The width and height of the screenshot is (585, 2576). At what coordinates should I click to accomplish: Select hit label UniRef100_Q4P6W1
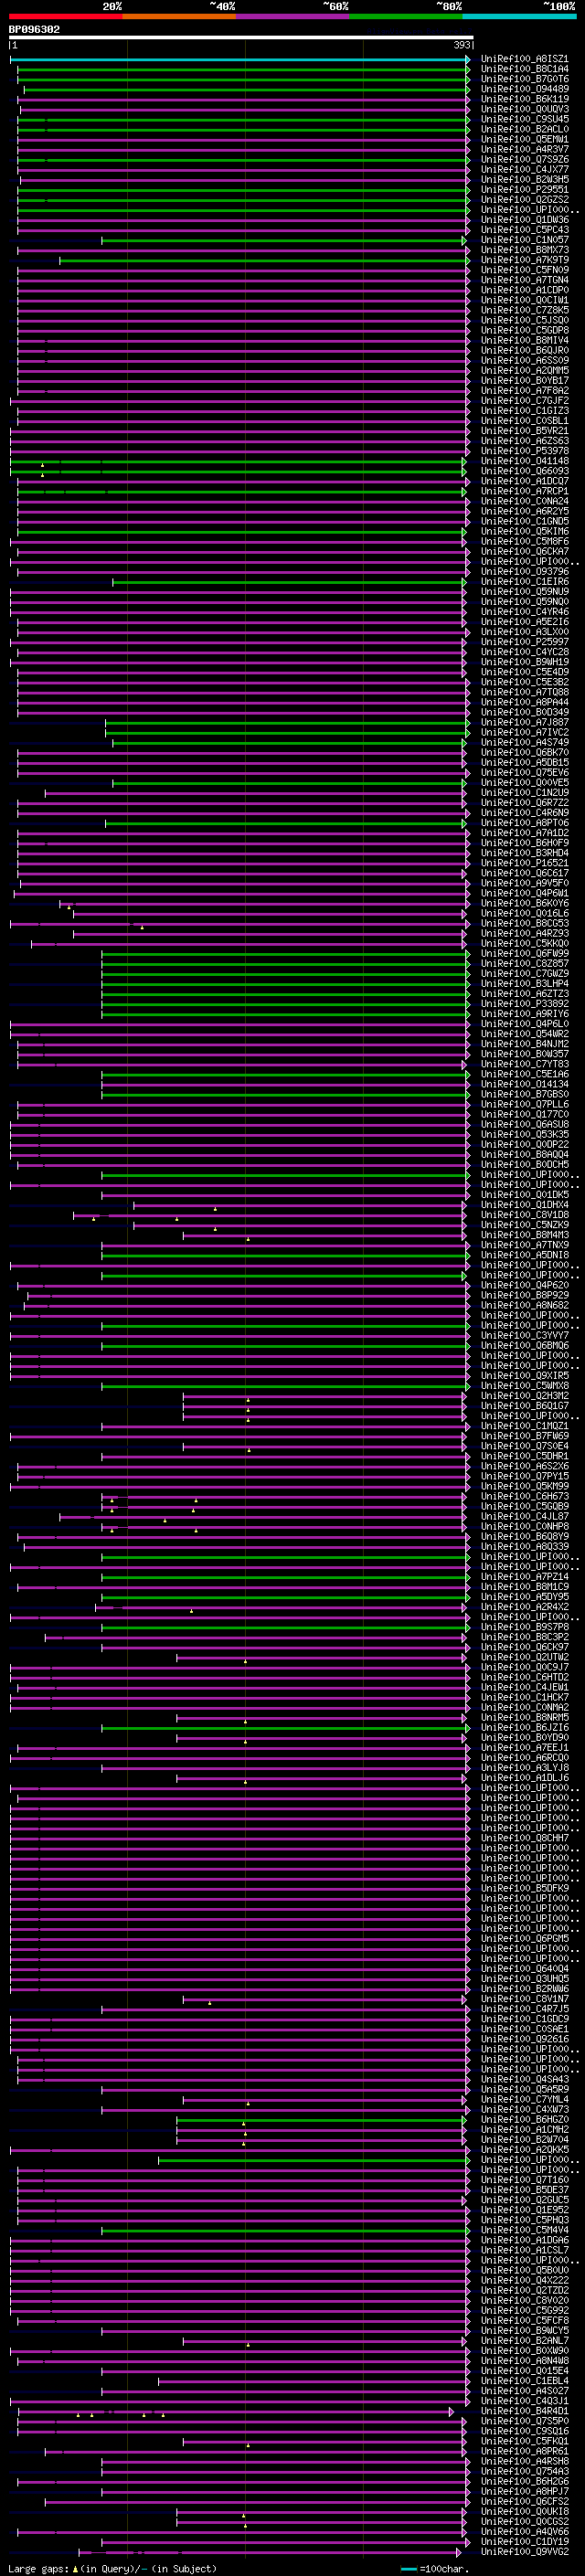[x=525, y=894]
